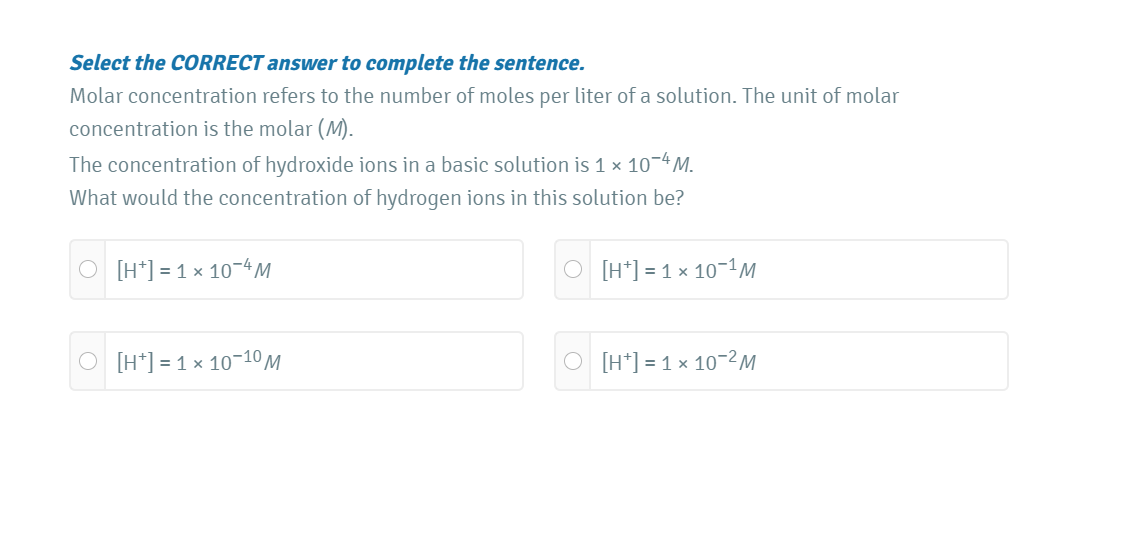Viewport: 1138px width, 536px height.
Task: Click the line 'concentration is the molar'
Action: pyautogui.click(x=210, y=129)
